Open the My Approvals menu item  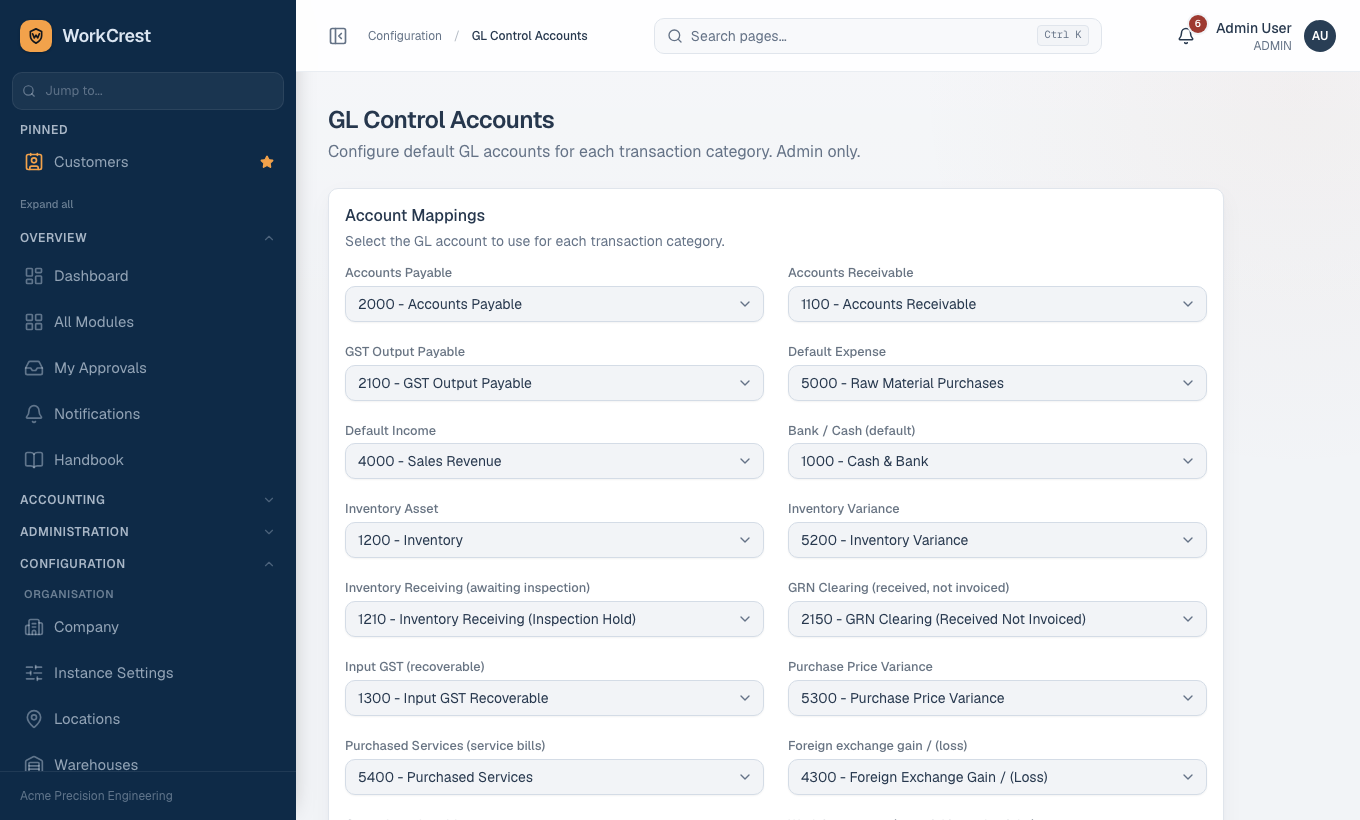click(x=148, y=368)
